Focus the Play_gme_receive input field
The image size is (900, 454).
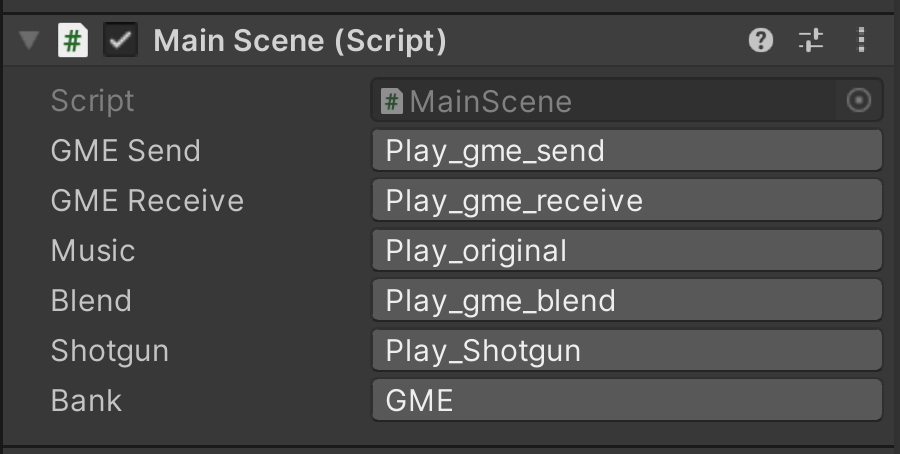click(626, 201)
